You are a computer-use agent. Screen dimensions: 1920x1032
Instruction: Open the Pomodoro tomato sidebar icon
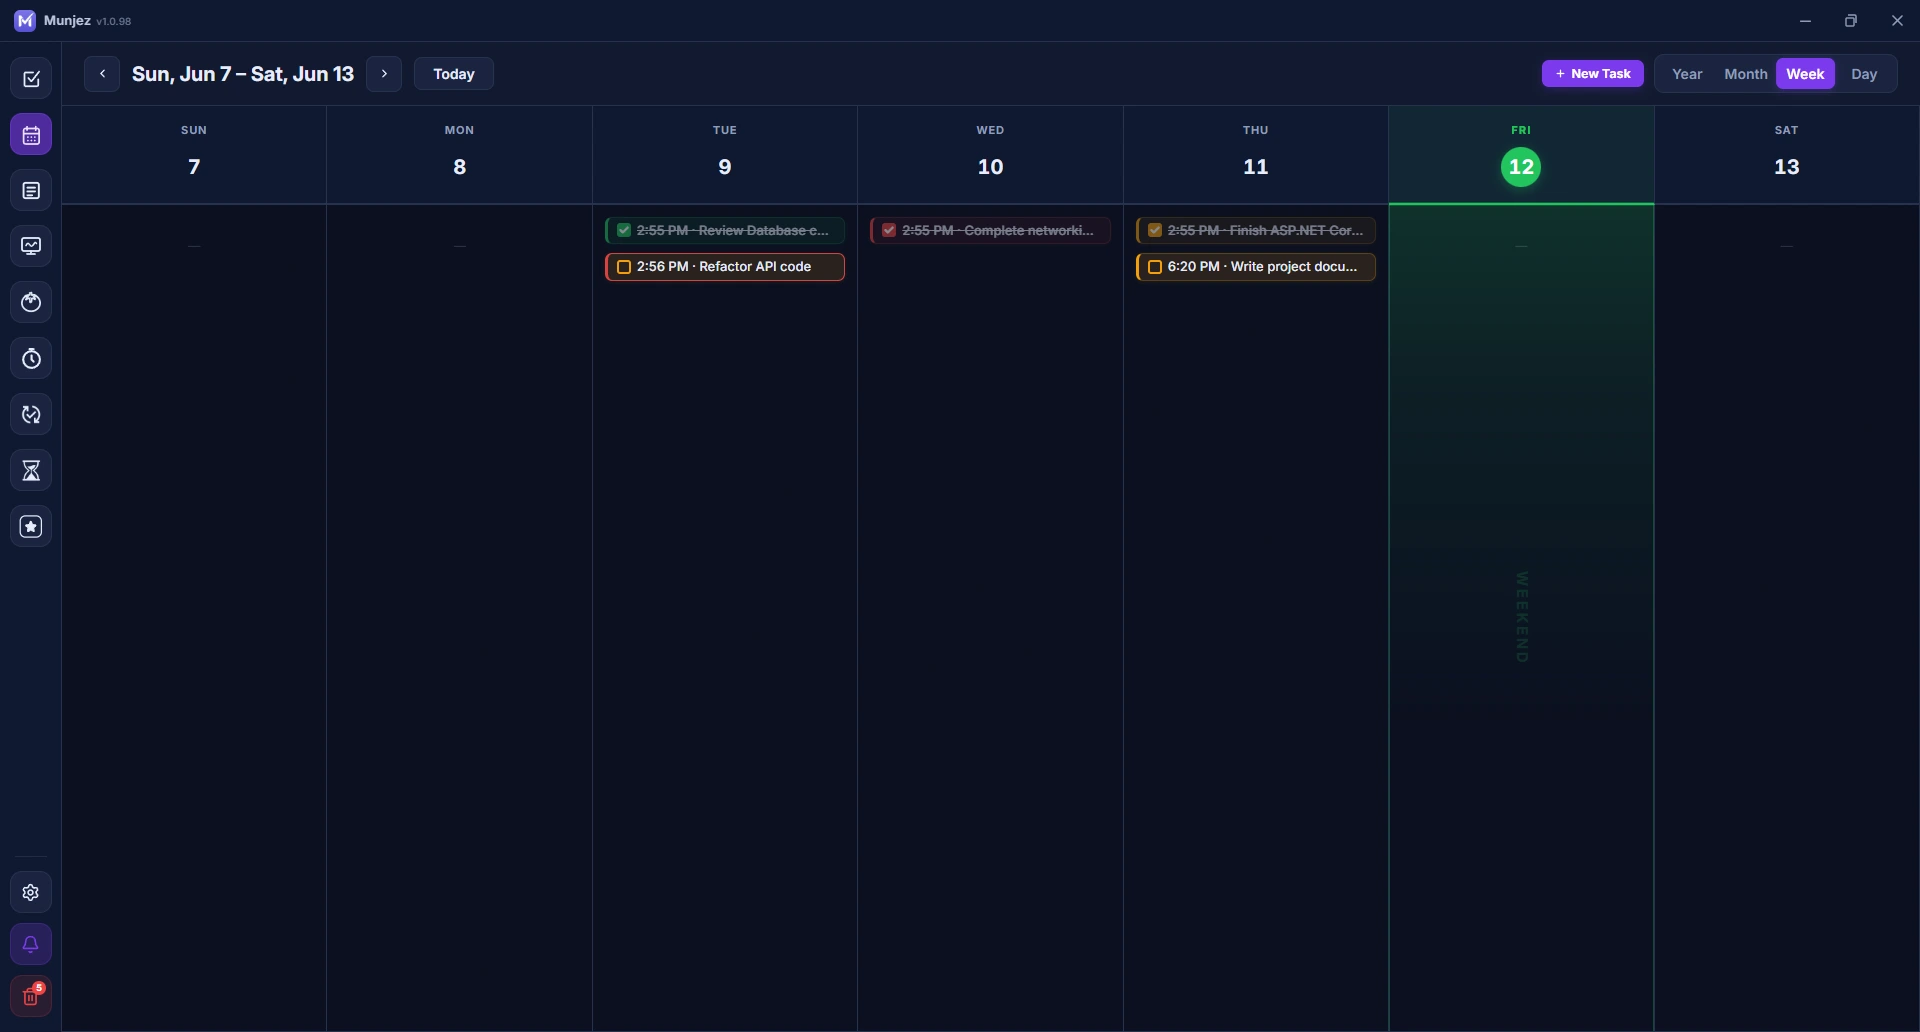click(31, 303)
